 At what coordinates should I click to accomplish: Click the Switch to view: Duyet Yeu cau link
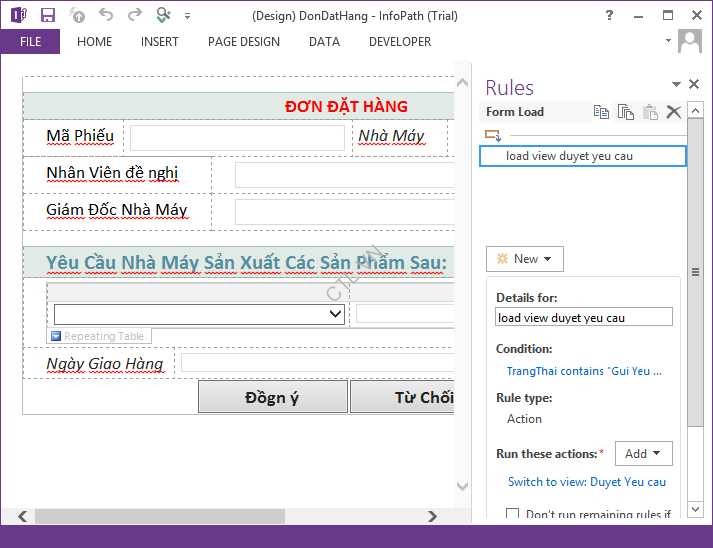587,482
